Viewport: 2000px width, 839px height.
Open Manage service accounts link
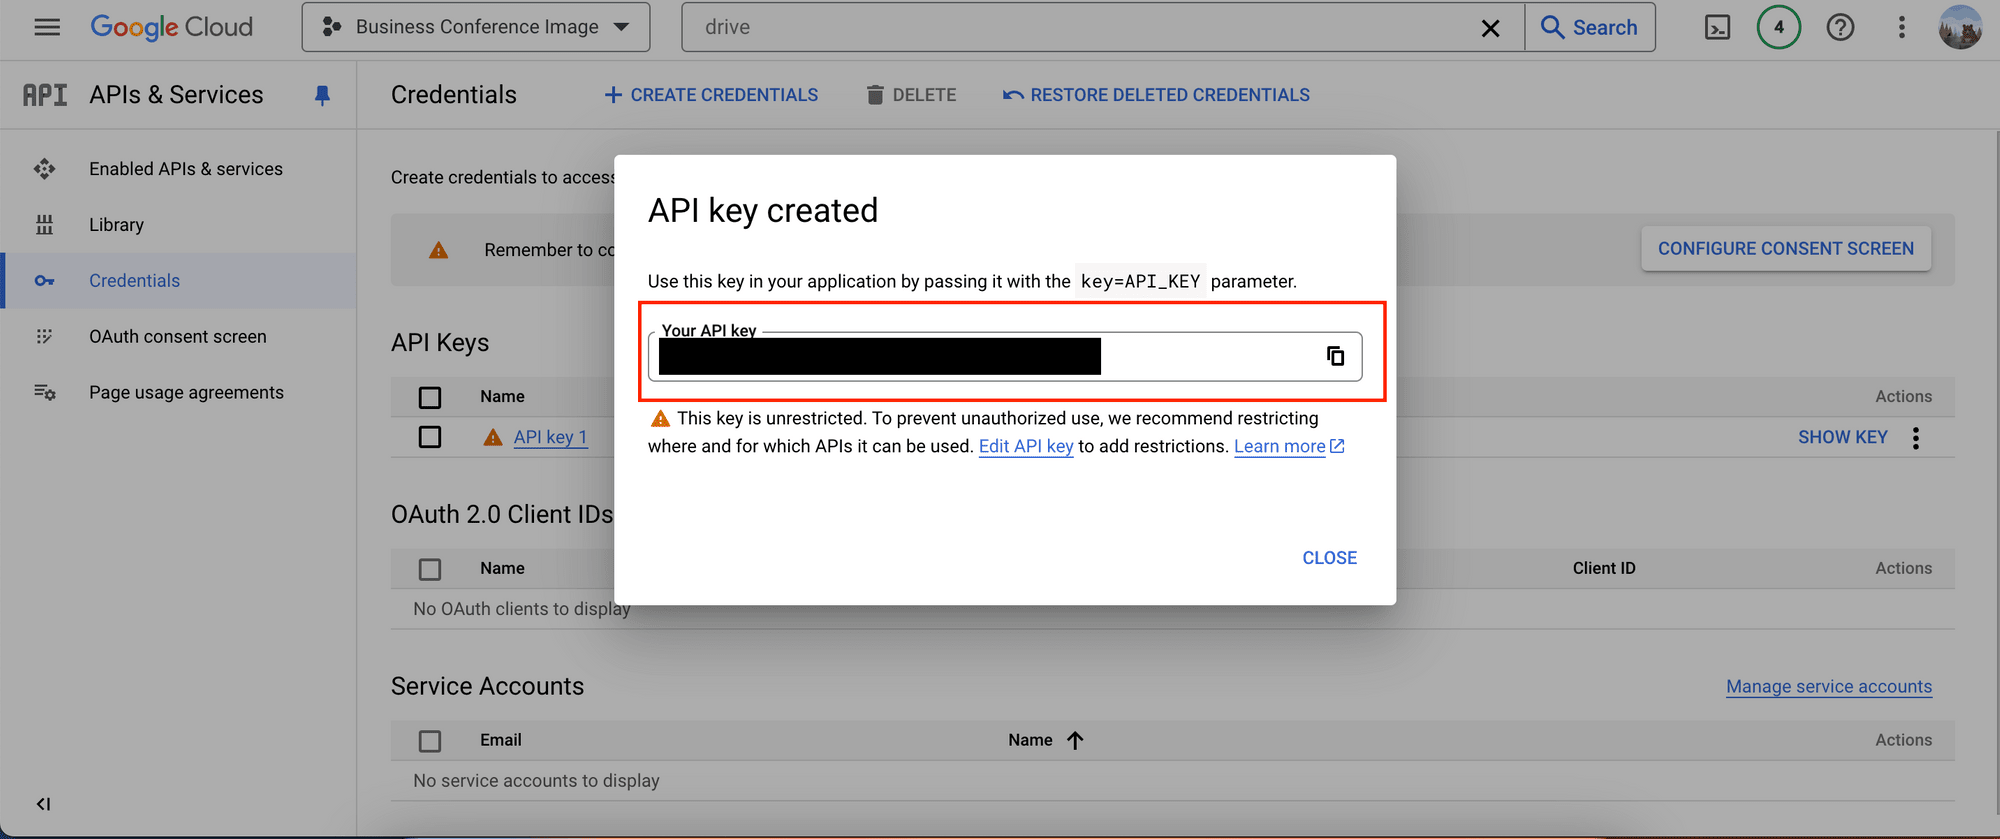pyautogui.click(x=1829, y=686)
